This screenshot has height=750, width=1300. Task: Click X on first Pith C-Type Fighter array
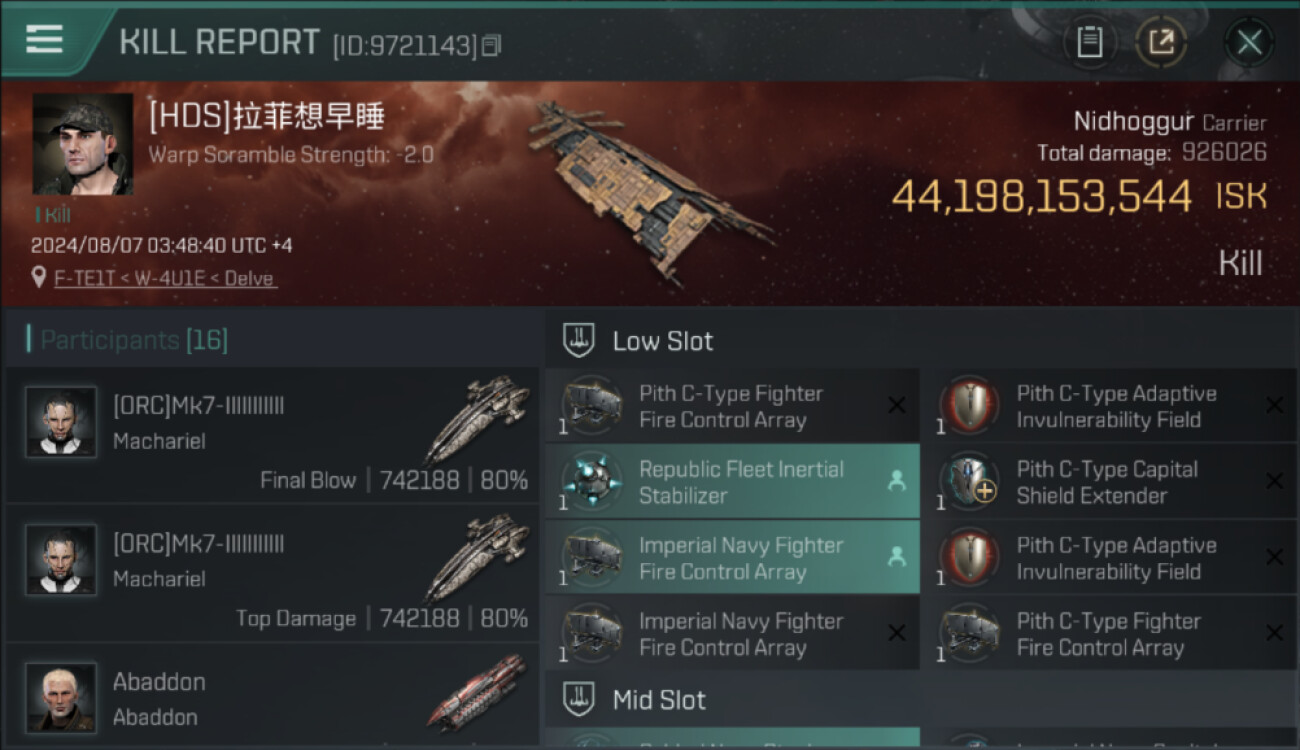click(896, 405)
